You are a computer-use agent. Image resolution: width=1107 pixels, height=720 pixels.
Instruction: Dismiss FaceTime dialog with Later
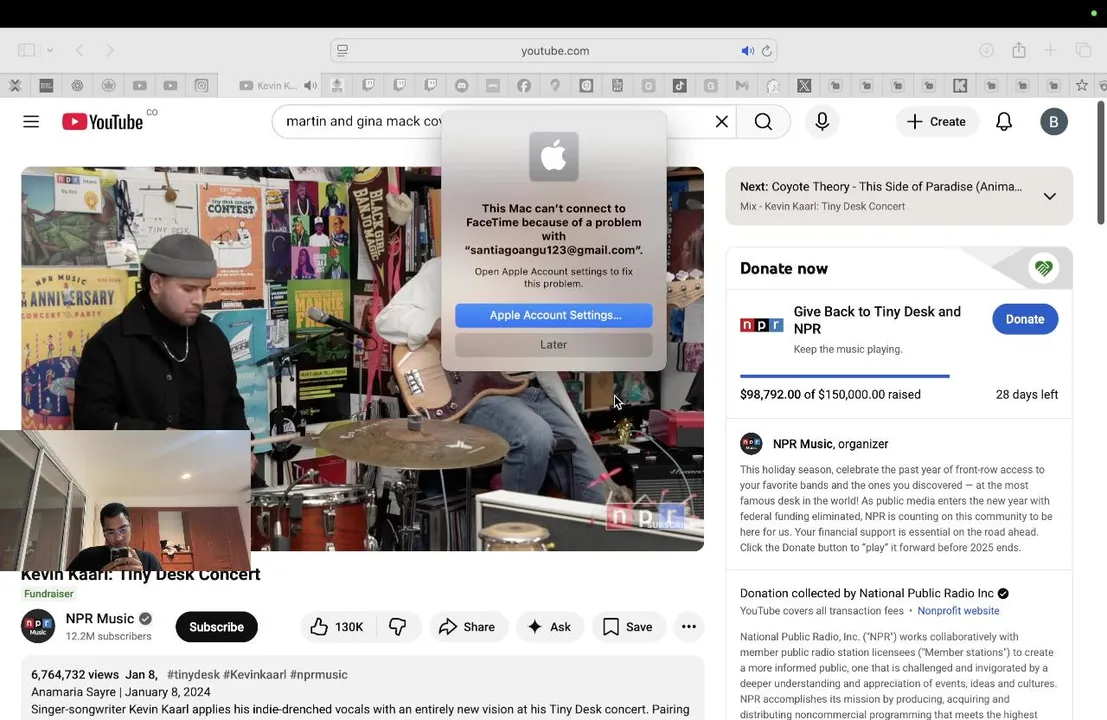(x=554, y=344)
